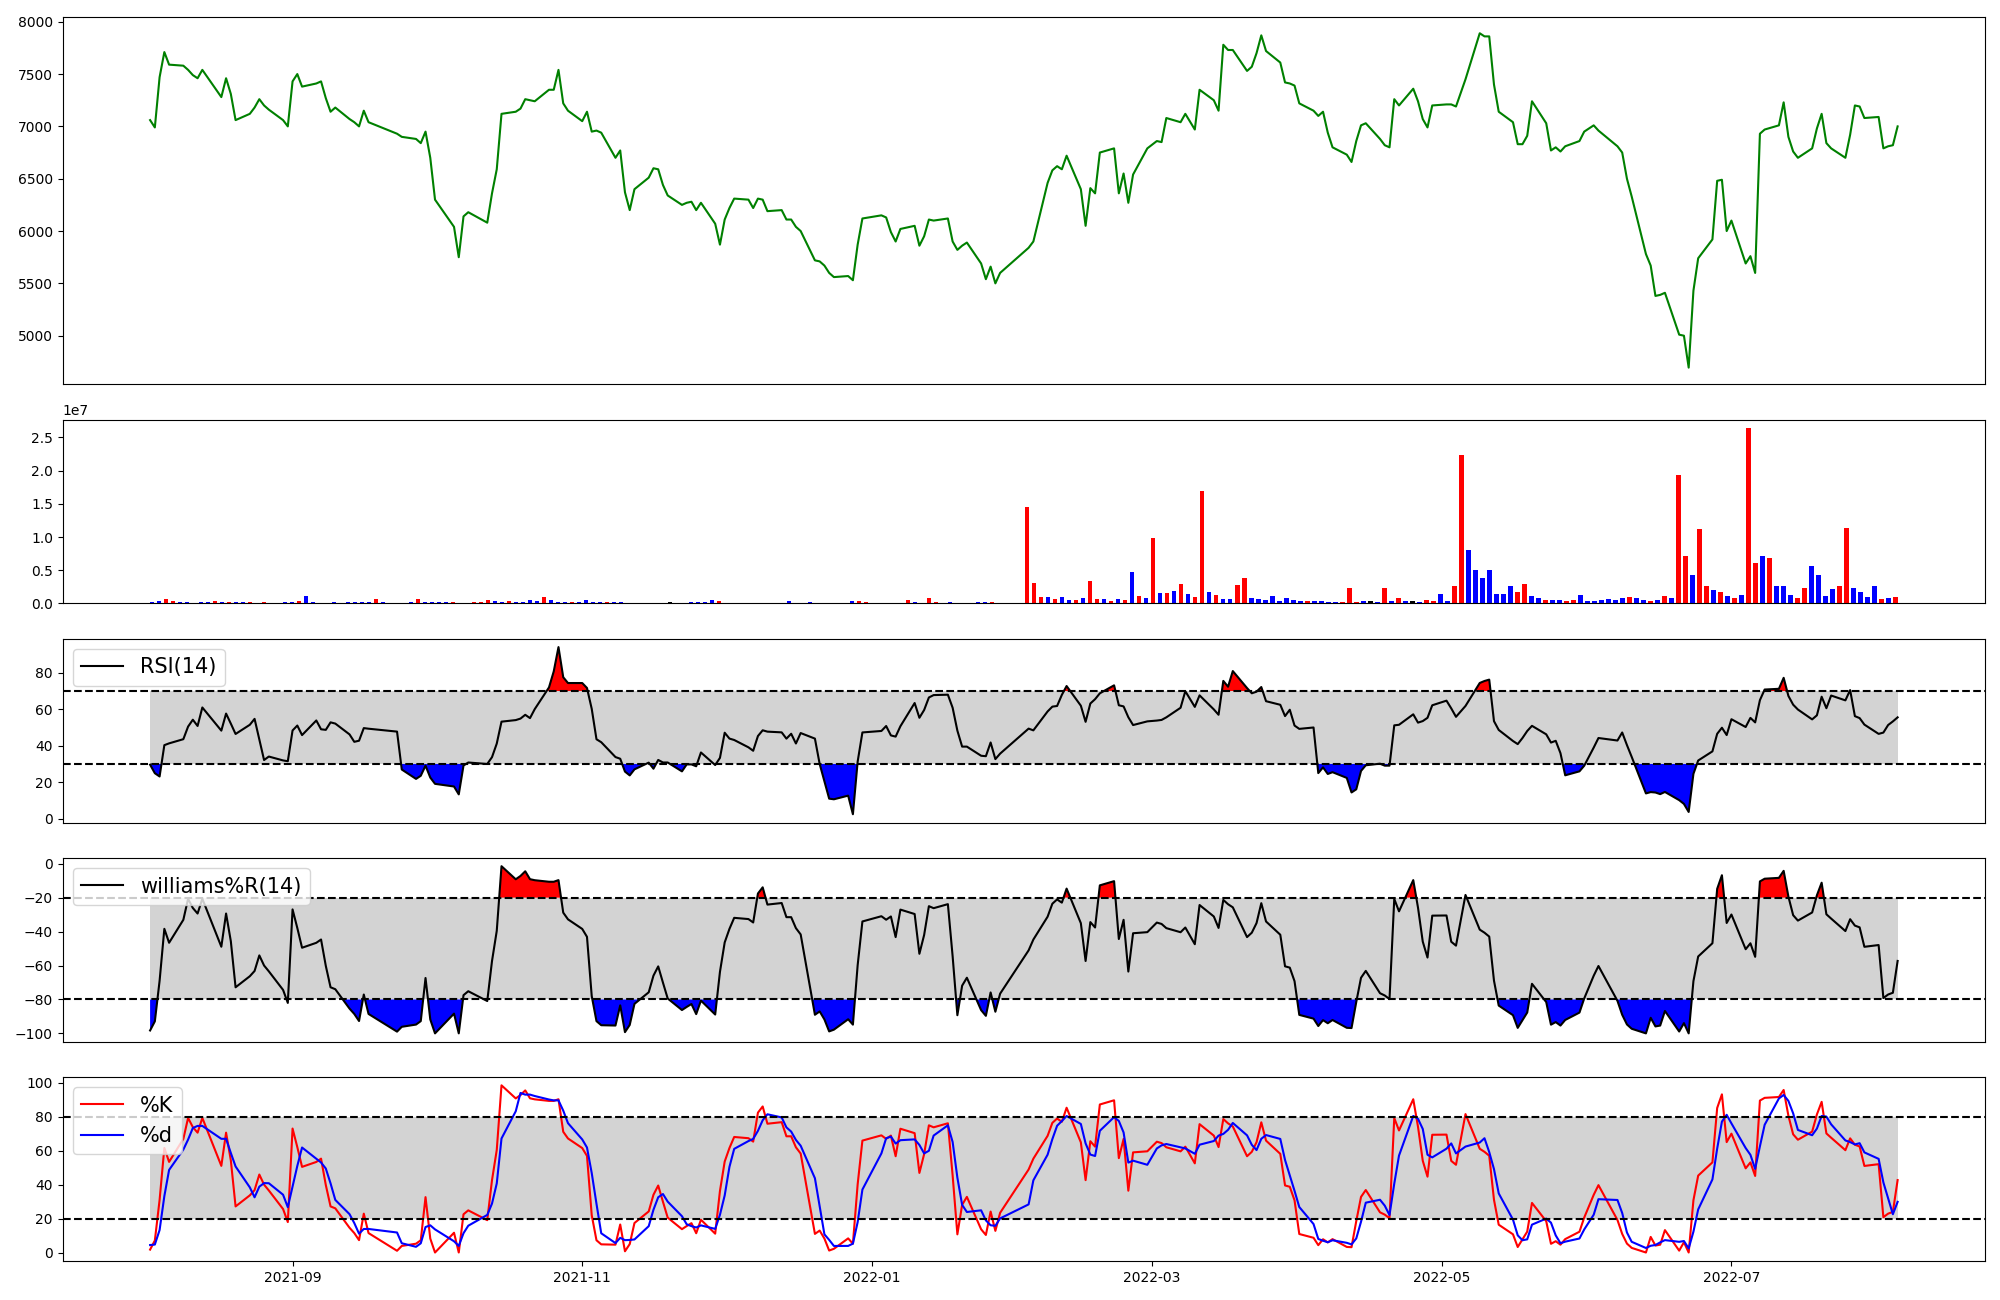Click the 2022-05 x-axis date label
The image size is (2000, 1300).
coord(1442,1277)
